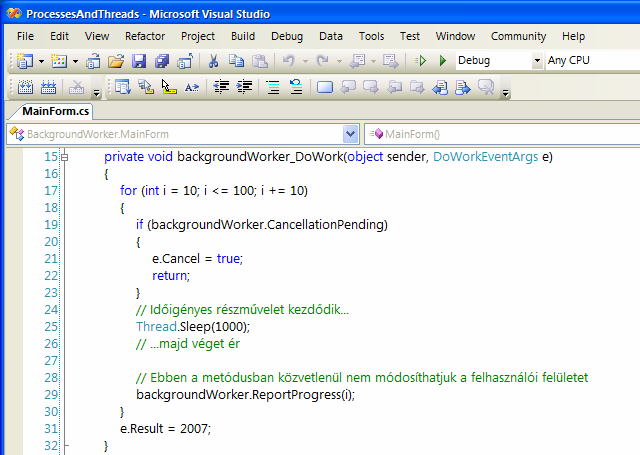Comment out the selected lines icon
Screen dimensions: 640x455
273,87
